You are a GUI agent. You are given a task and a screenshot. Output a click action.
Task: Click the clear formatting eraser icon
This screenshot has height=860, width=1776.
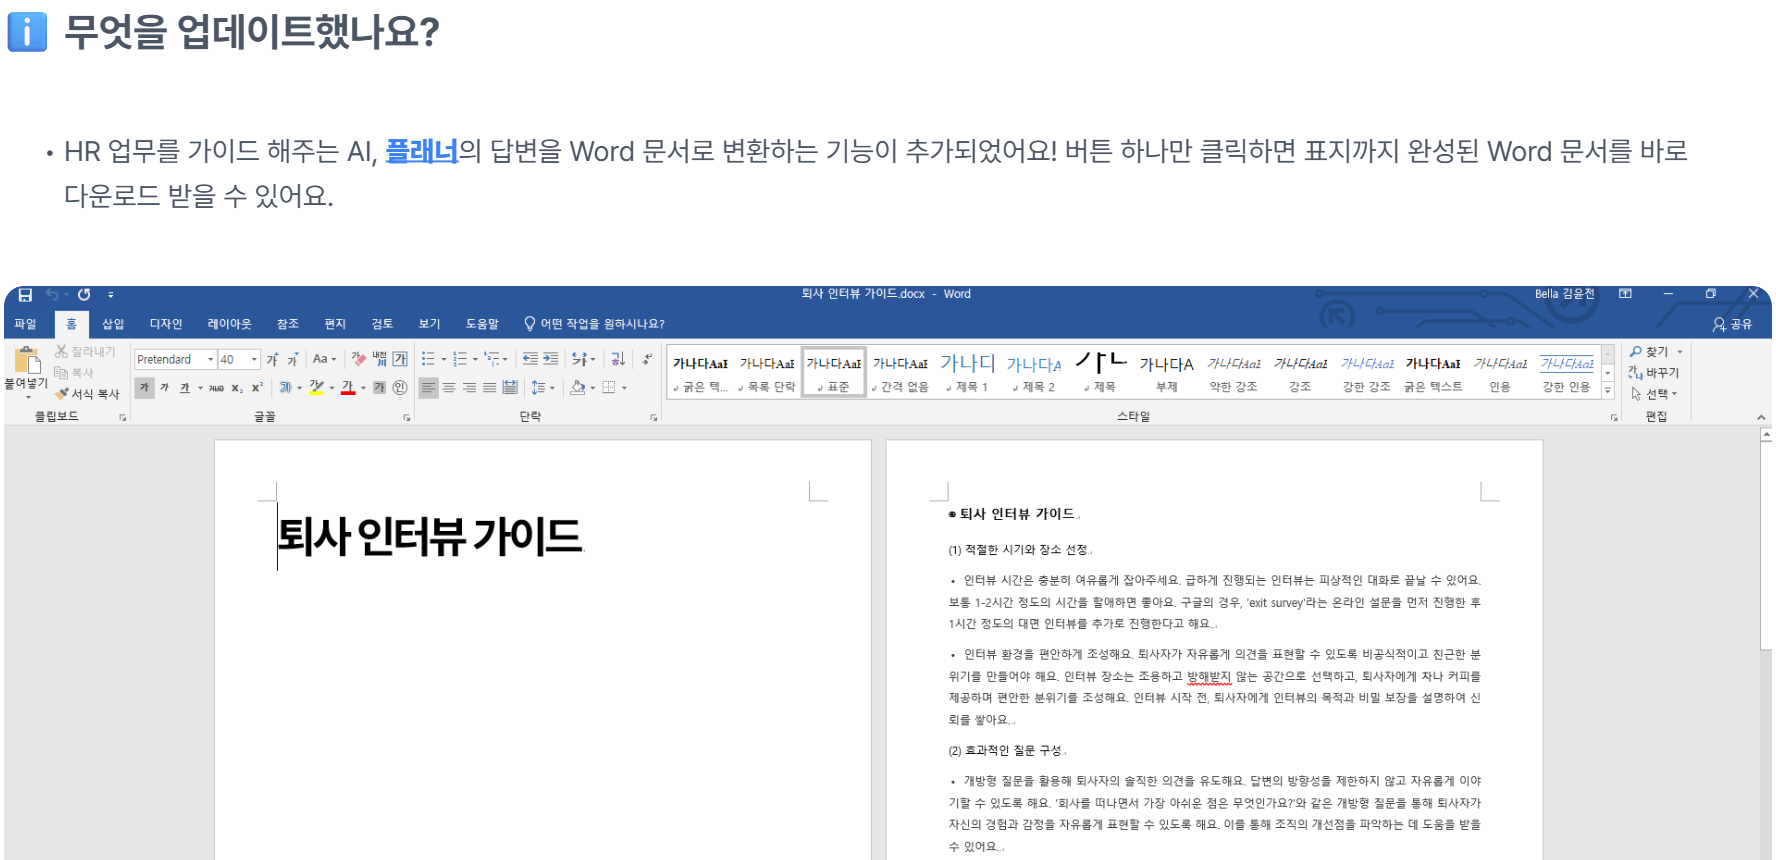click(x=358, y=359)
